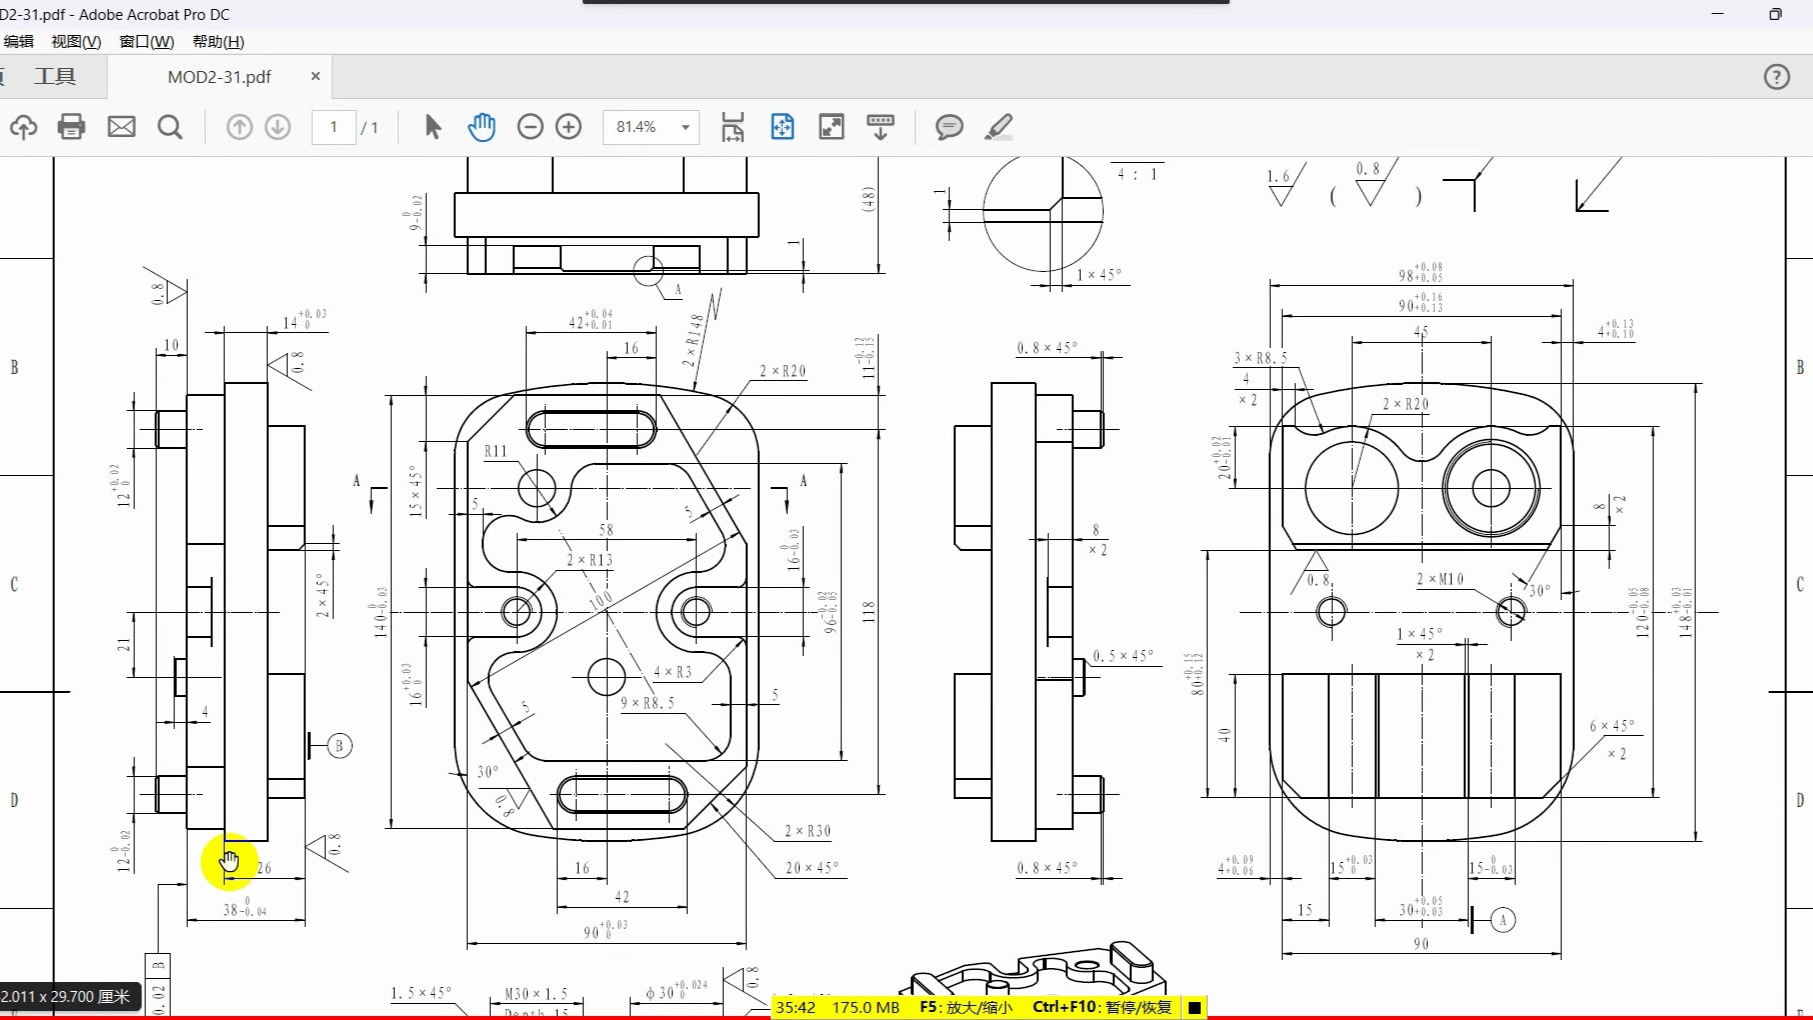Close the MOD2-31.pdf tab
The height and width of the screenshot is (1020, 1813).
[x=316, y=76]
